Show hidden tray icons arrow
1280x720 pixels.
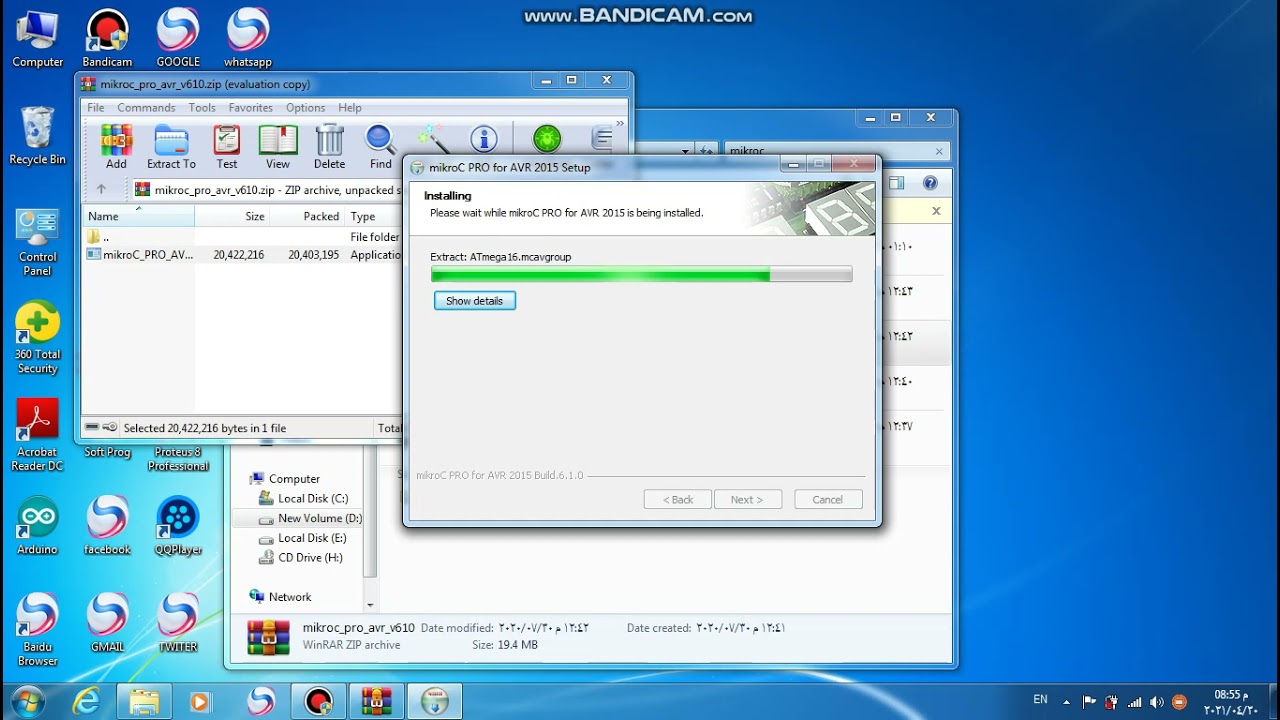pyautogui.click(x=1067, y=702)
